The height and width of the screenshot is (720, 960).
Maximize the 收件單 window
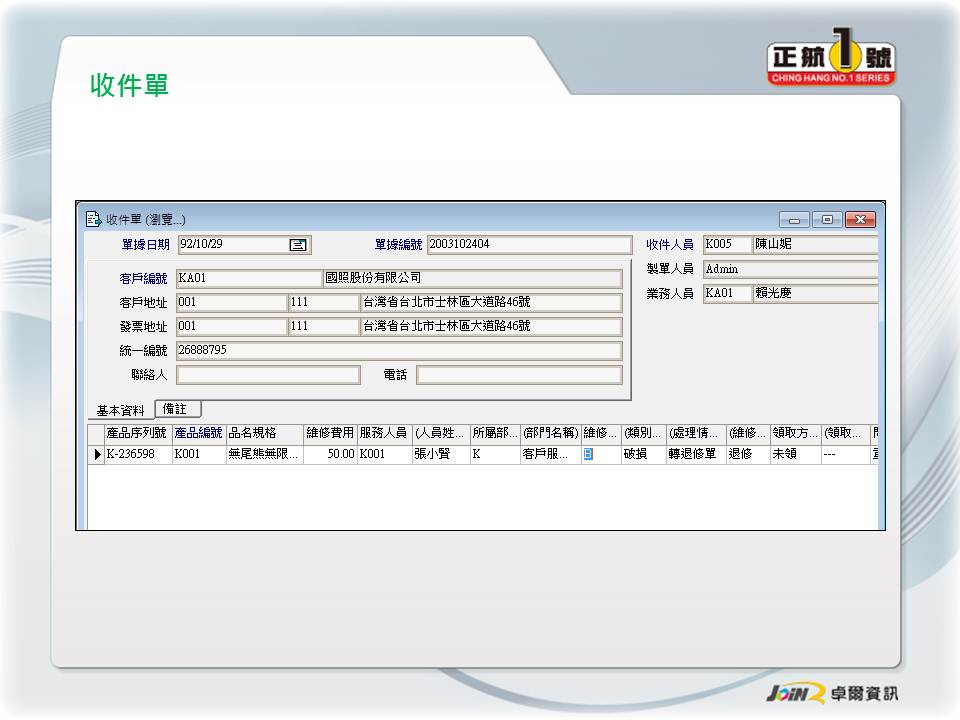(827, 220)
